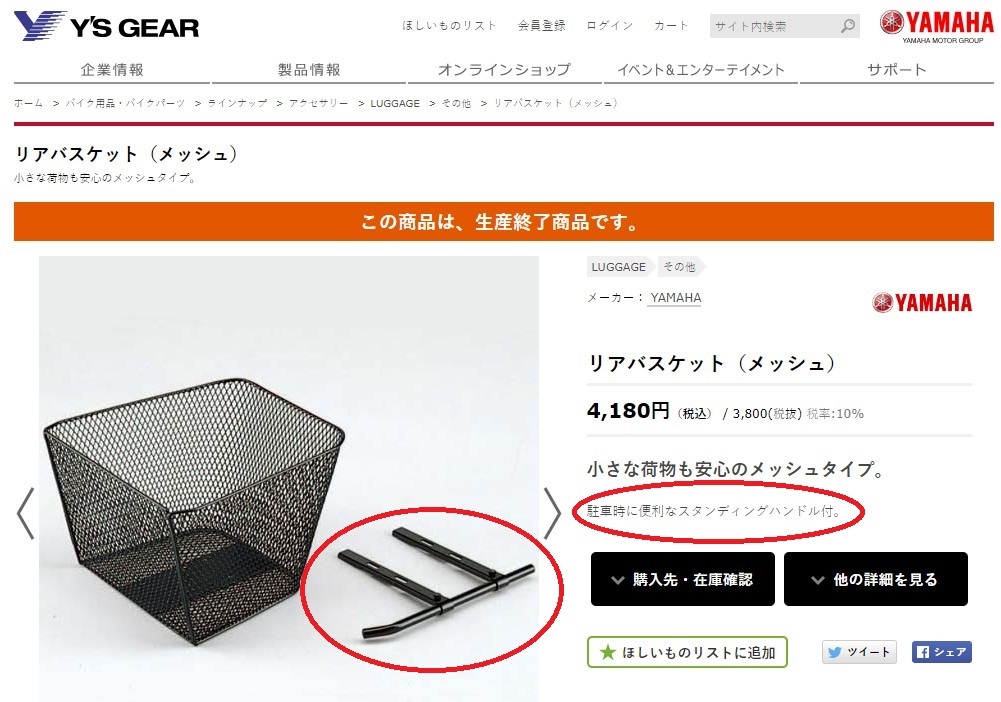Open the オンラインショップ menu
Screen dimensions: 1001x702
(504, 70)
